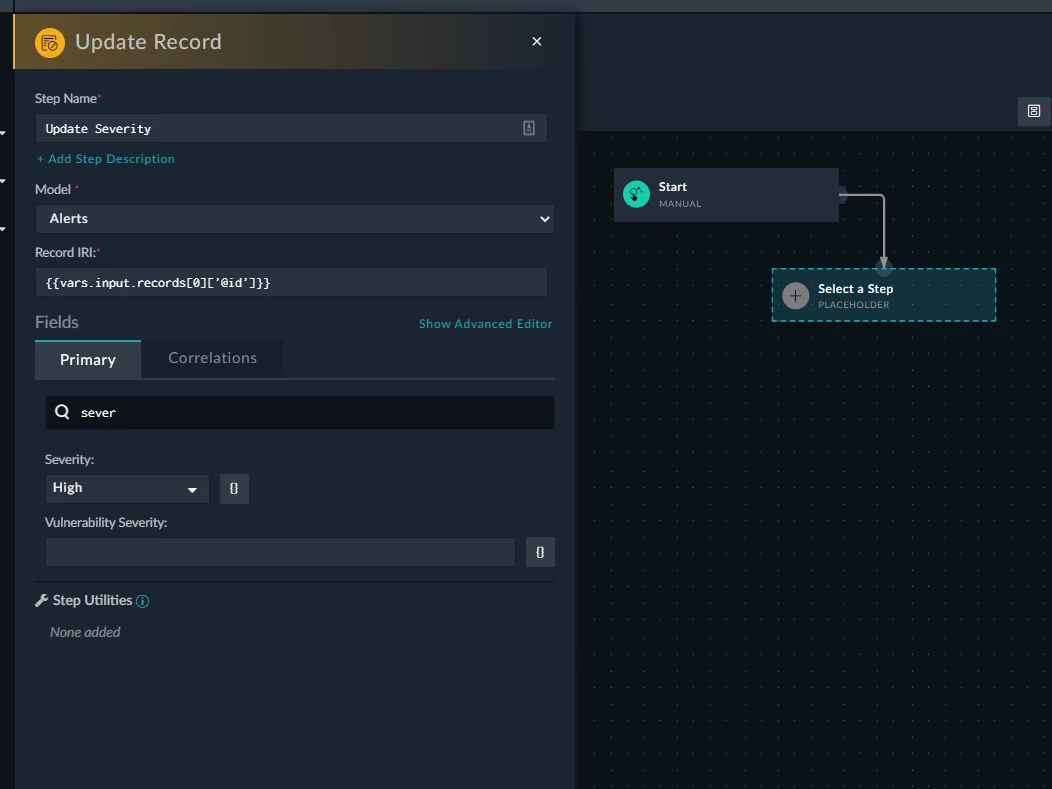Open the Model dropdown showing Alerts

point(295,219)
